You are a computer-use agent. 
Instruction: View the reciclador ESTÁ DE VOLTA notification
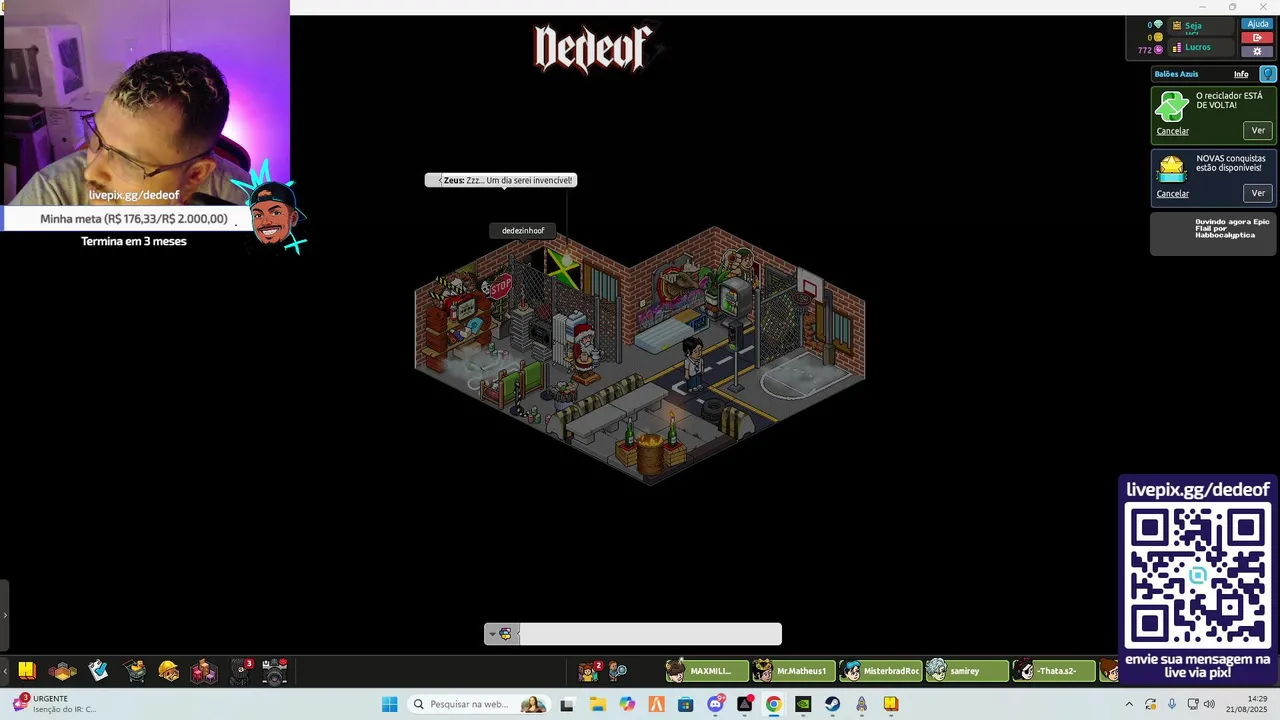(x=1258, y=131)
